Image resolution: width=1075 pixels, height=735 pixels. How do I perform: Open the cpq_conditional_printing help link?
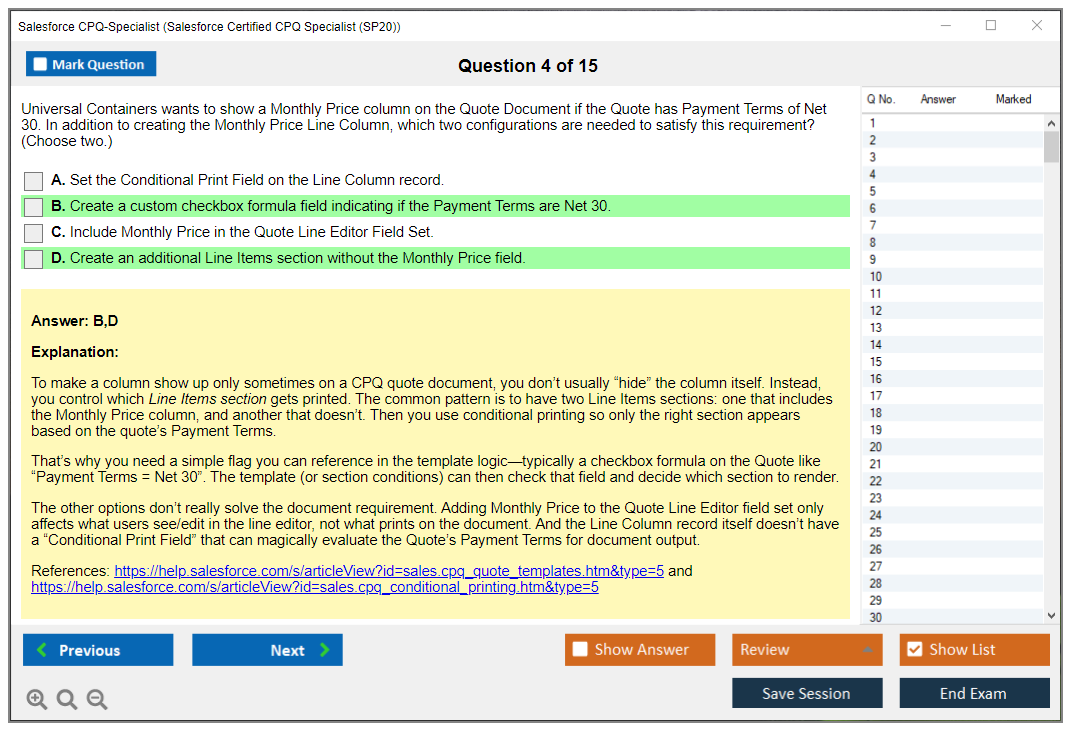314,588
